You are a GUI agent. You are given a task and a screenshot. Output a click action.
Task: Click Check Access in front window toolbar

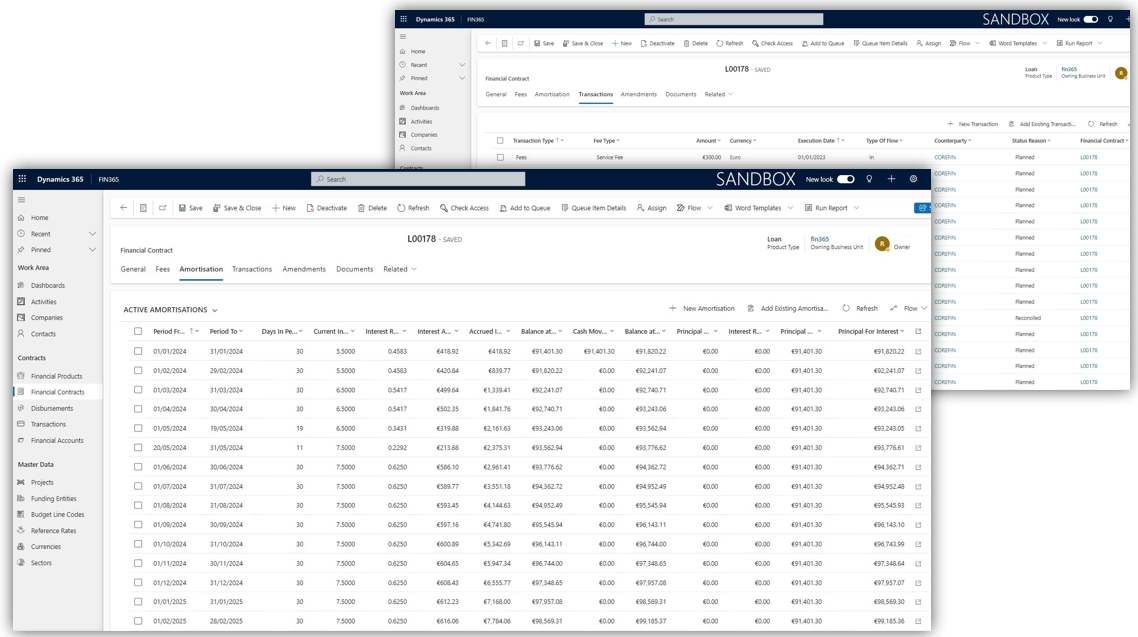pos(464,208)
